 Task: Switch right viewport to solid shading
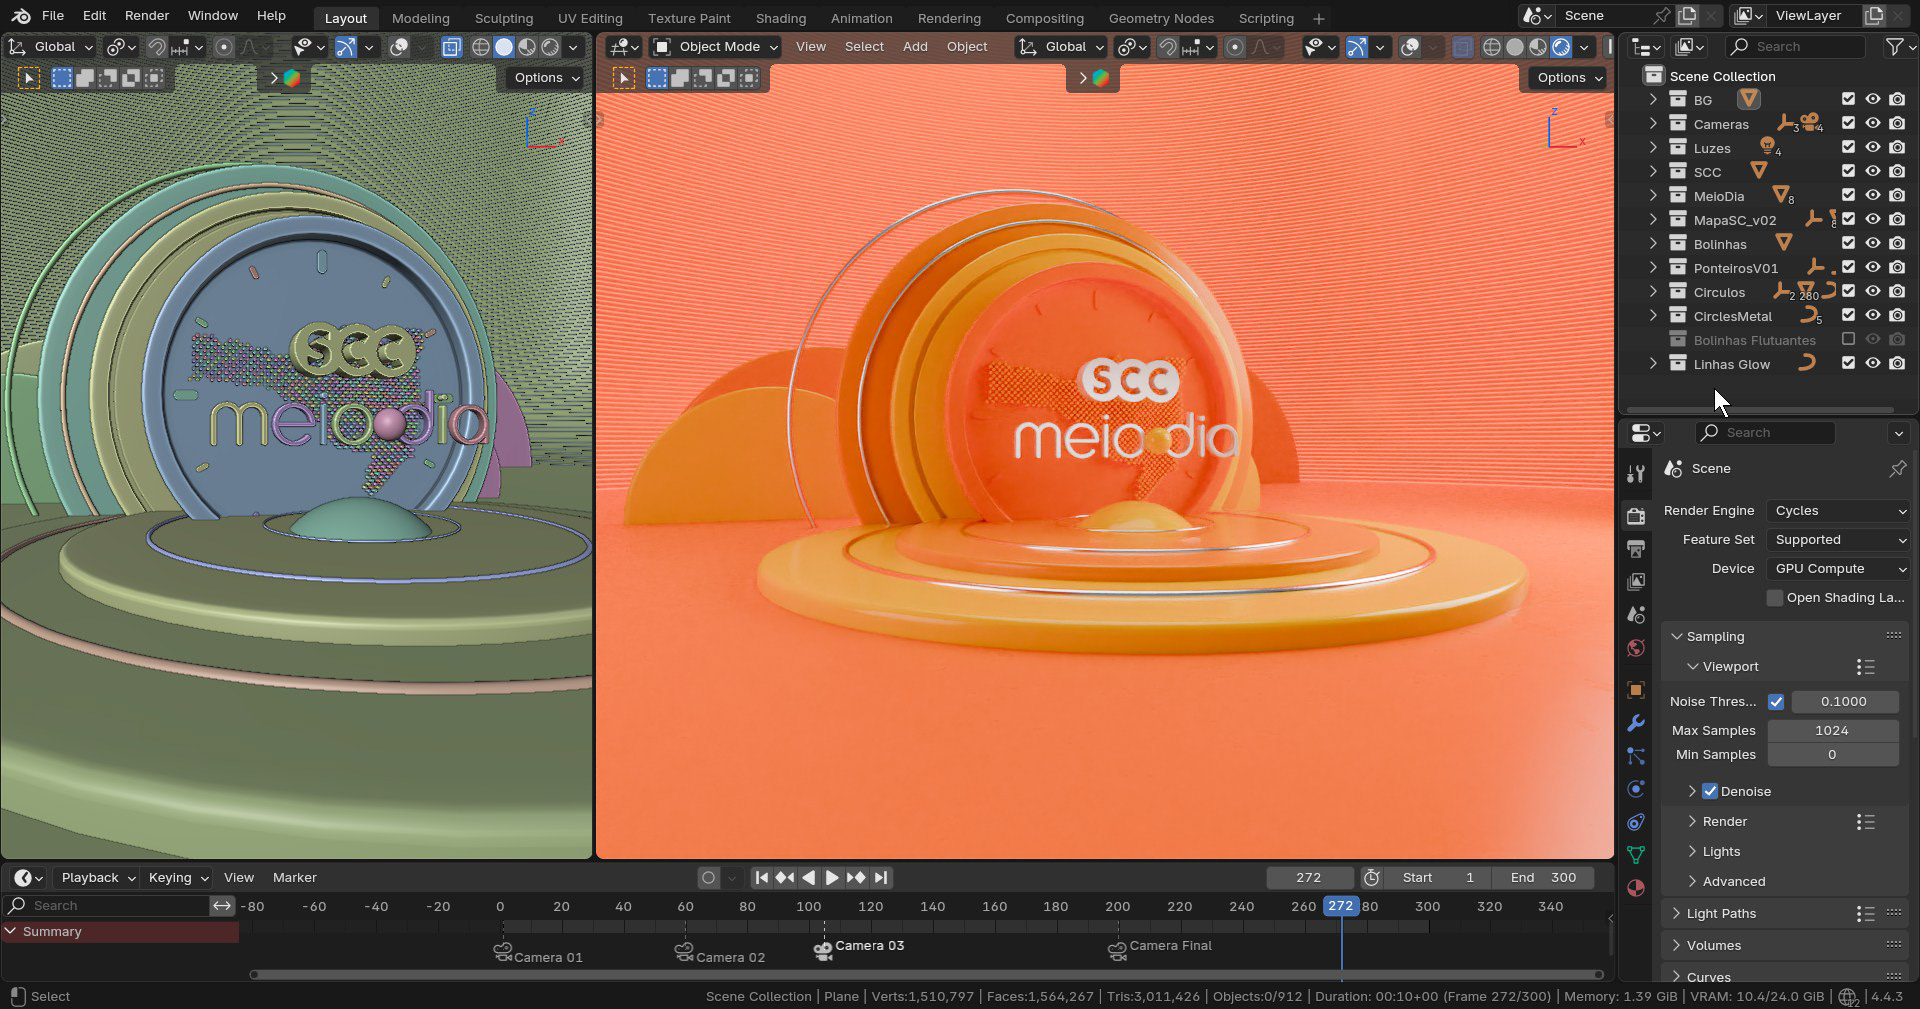click(1515, 47)
